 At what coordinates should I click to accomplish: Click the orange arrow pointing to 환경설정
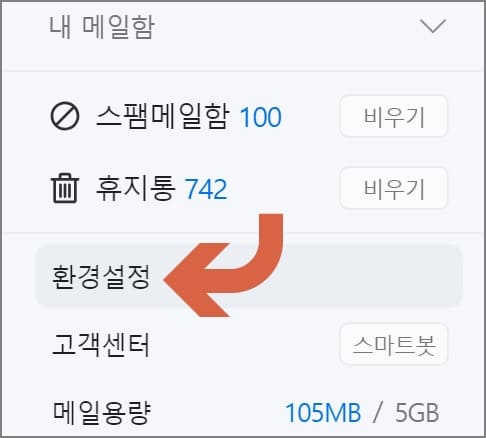click(223, 265)
